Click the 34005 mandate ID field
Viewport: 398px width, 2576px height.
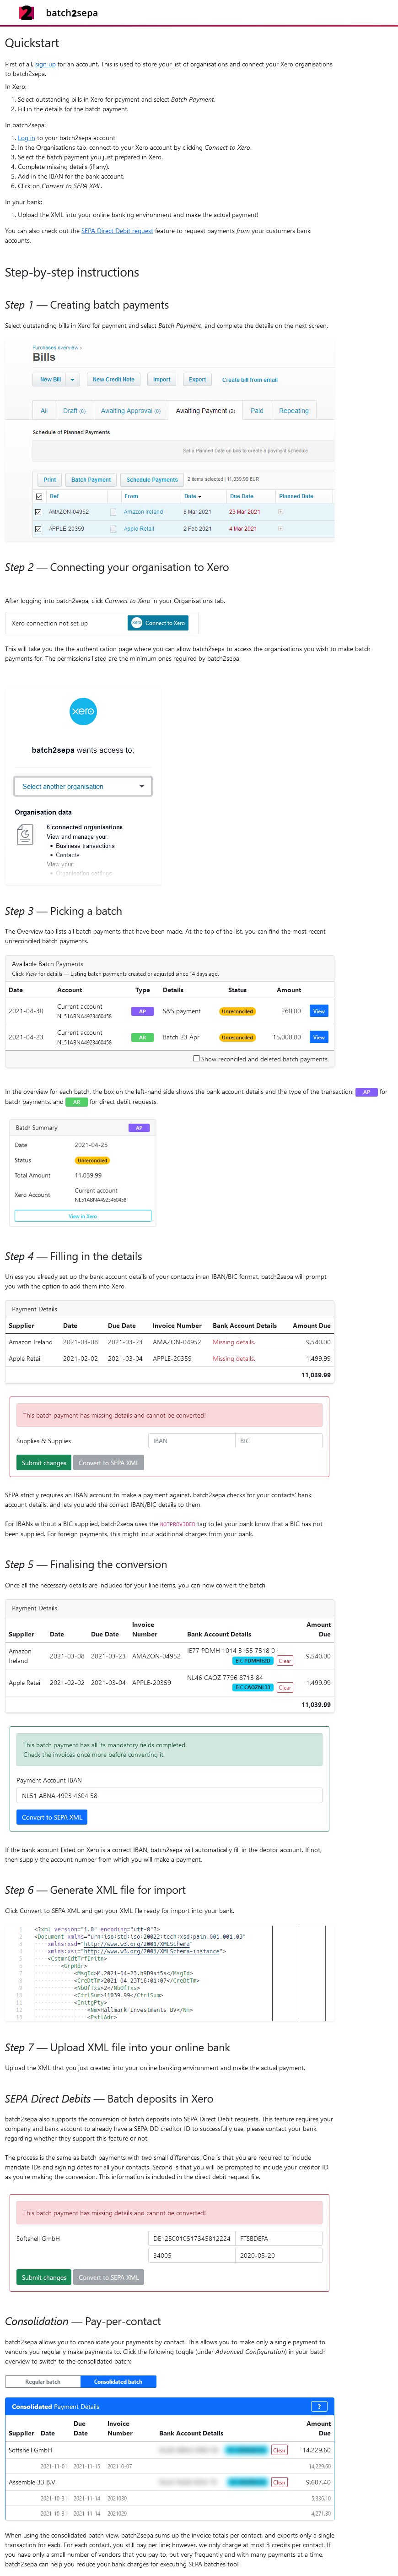pyautogui.click(x=192, y=2256)
